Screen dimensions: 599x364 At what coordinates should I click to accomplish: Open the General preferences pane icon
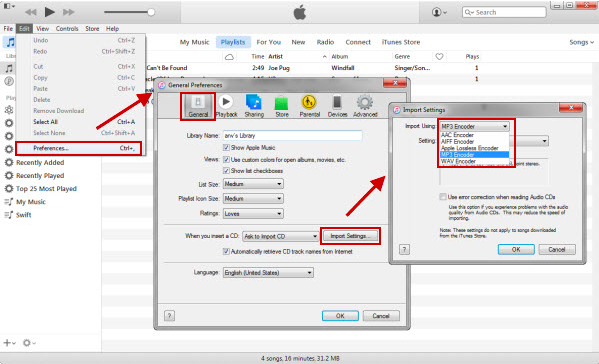[x=198, y=106]
